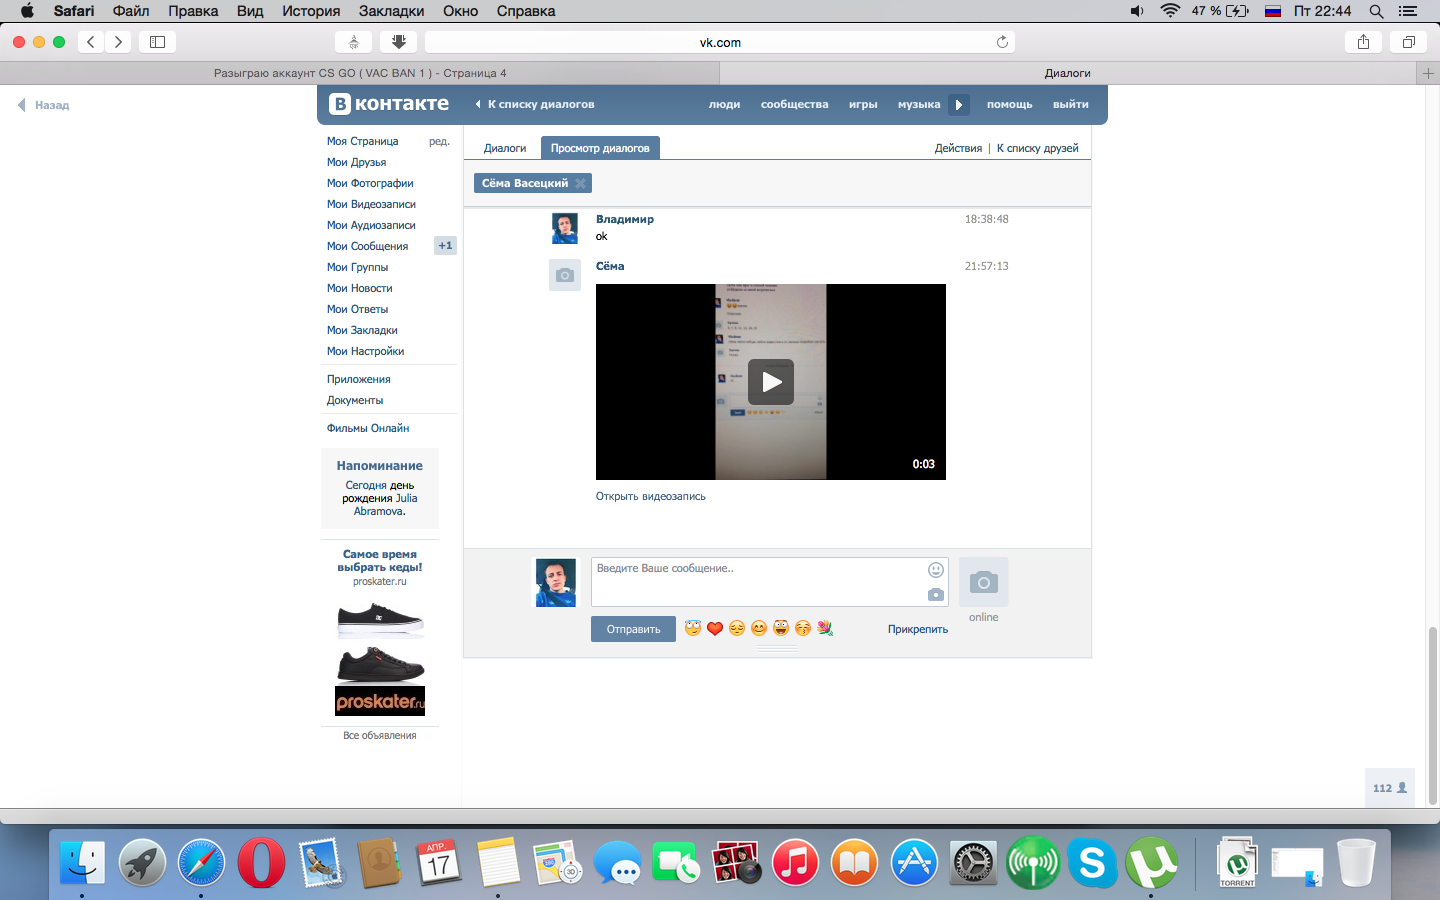Click the Отправить button

coord(633,629)
